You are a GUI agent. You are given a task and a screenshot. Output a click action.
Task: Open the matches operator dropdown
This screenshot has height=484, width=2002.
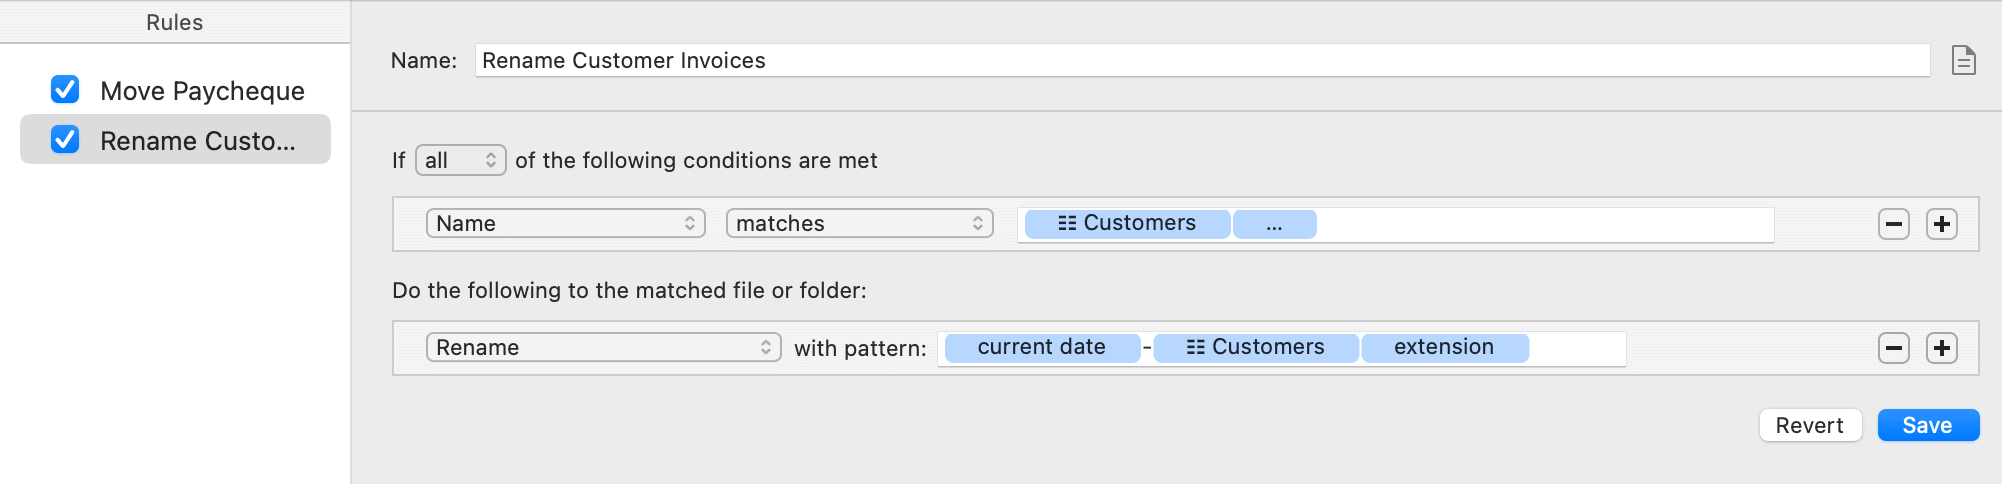[x=859, y=223]
